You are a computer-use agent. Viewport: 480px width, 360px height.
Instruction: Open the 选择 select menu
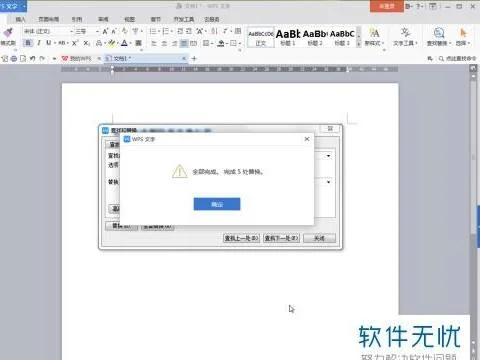(463, 37)
